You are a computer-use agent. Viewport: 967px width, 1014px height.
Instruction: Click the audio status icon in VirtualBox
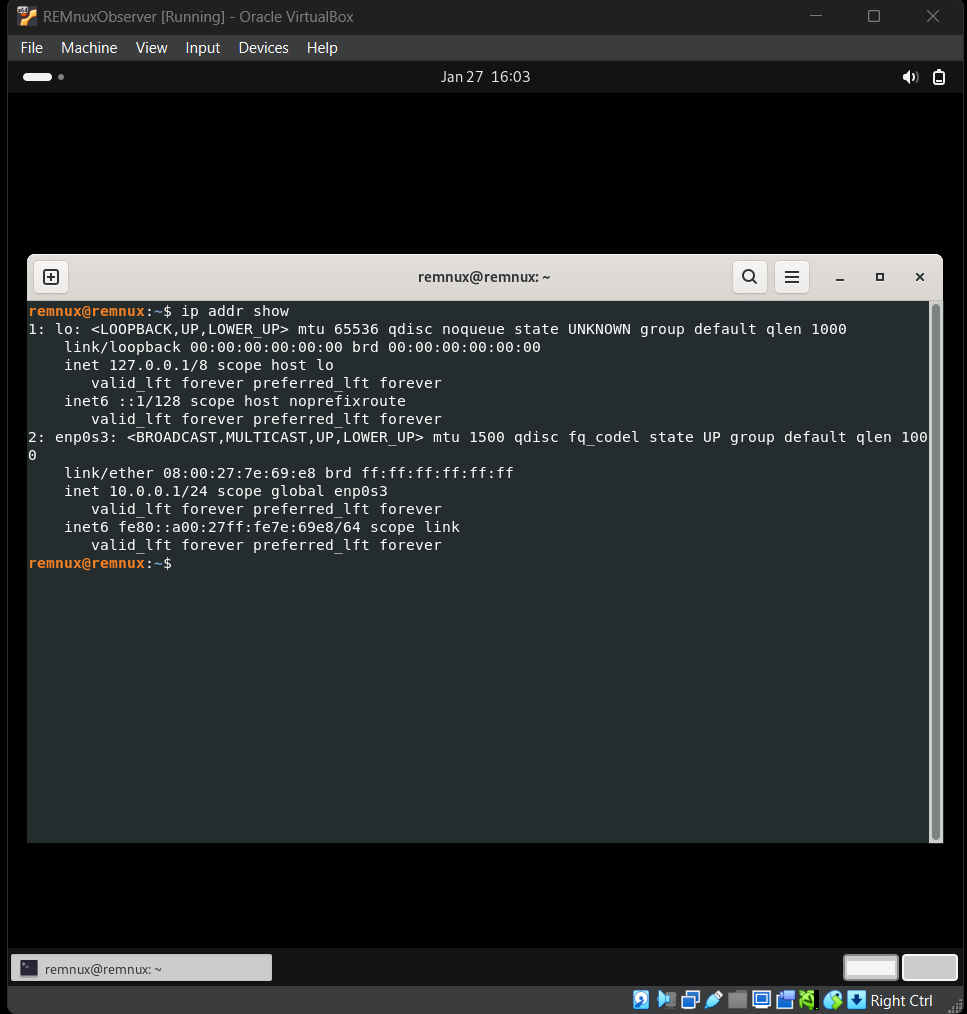tap(665, 1000)
